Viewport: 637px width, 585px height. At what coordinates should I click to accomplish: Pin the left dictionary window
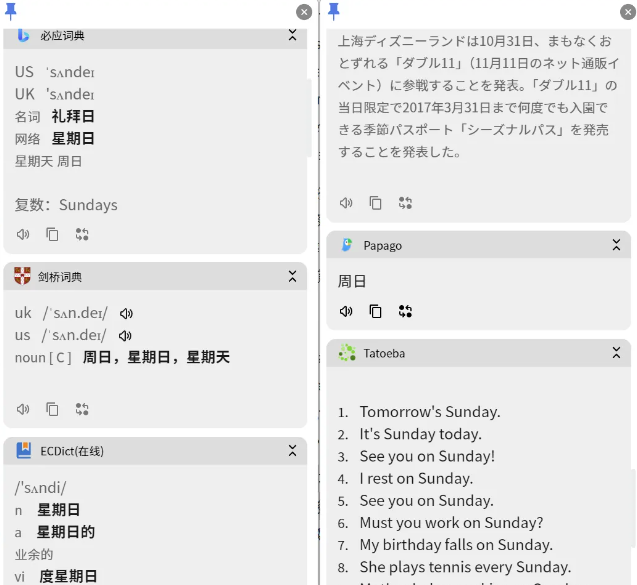pyautogui.click(x=11, y=11)
